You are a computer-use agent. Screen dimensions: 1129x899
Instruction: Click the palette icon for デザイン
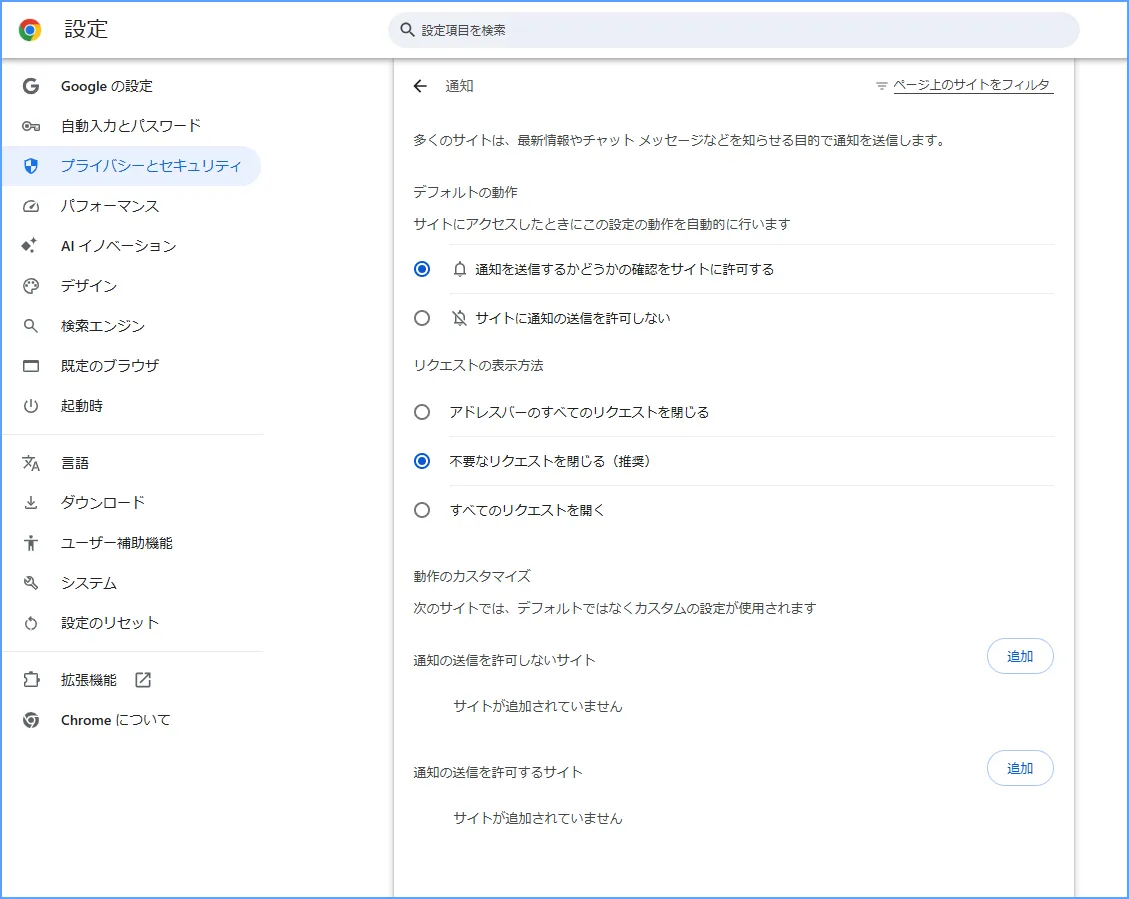point(31,286)
